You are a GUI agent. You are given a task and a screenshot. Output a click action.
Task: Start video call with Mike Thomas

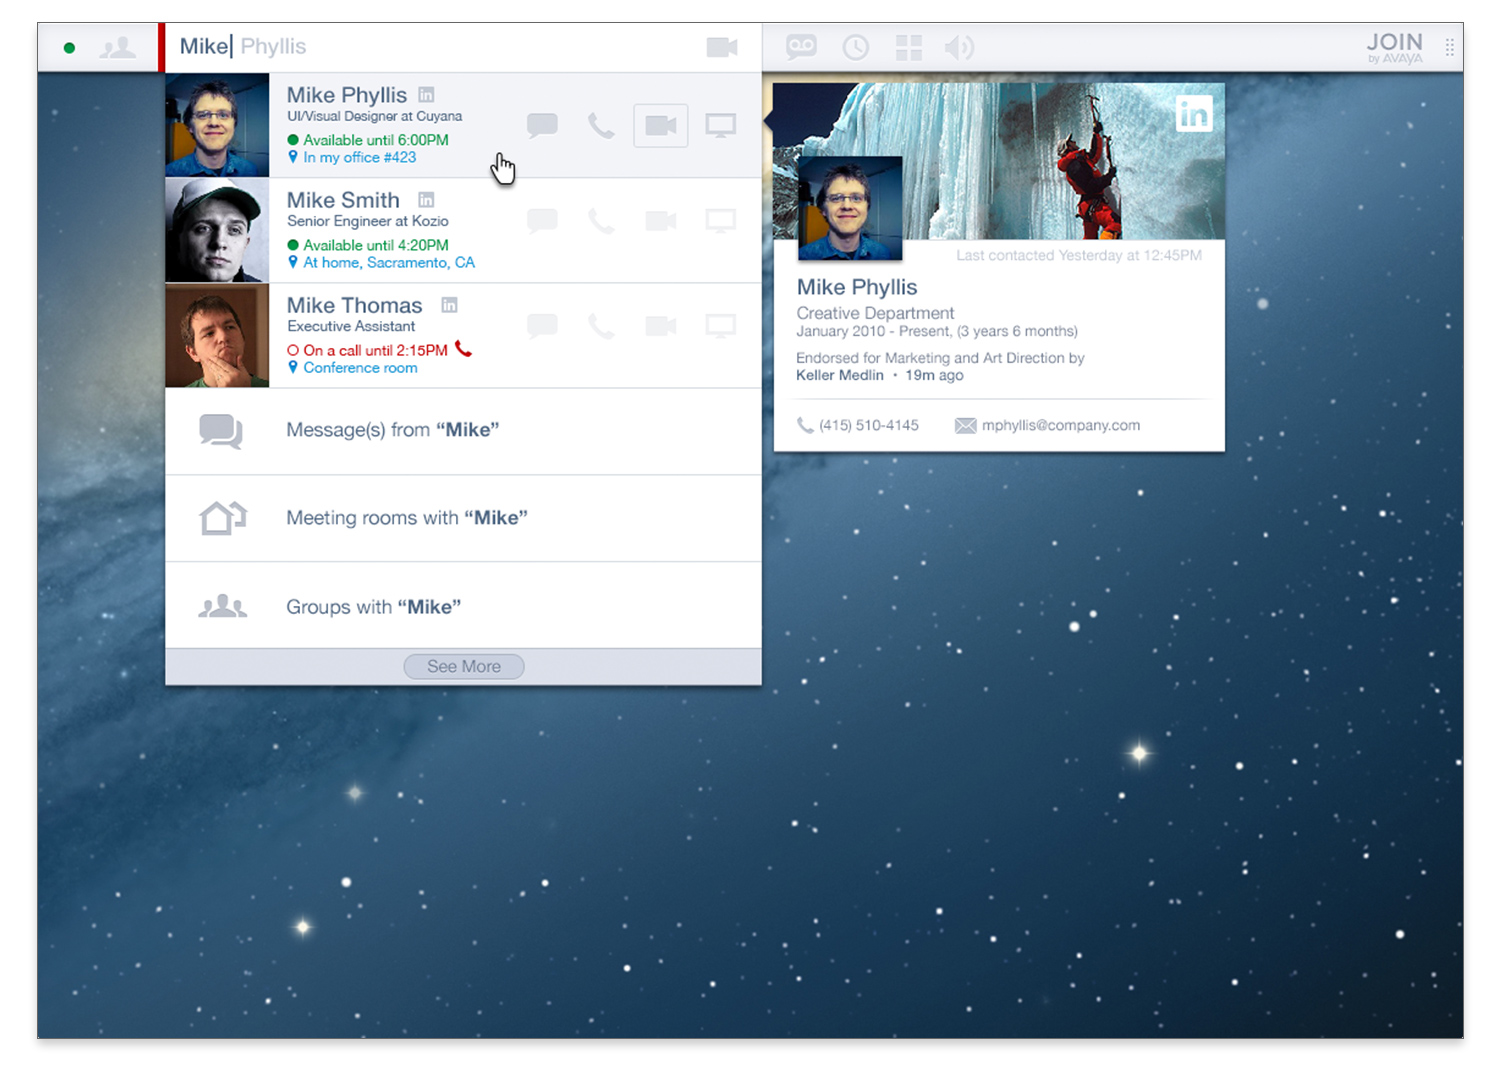661,325
